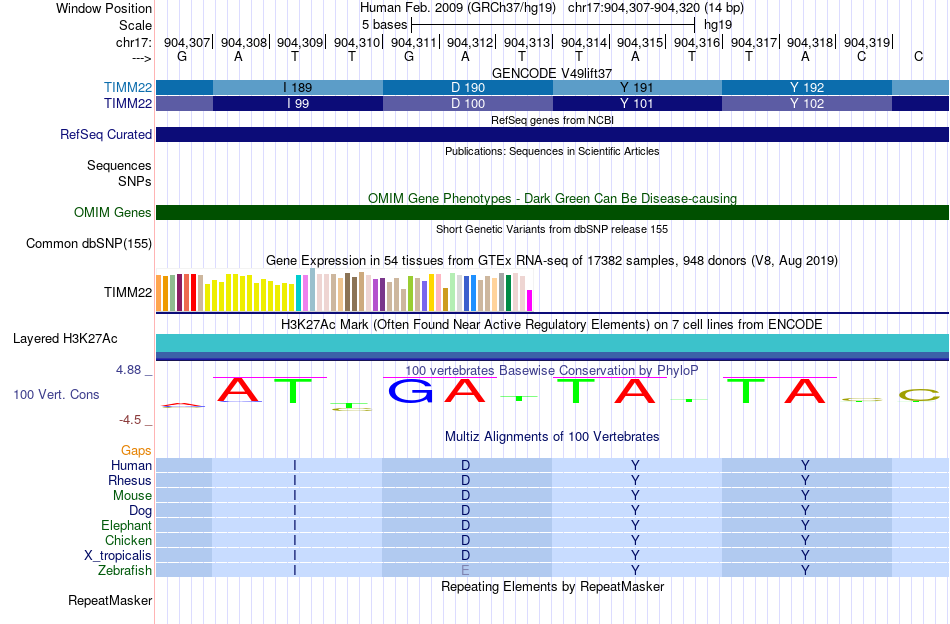Viewport: 950px width, 624px height.
Task: Click the teal Layered H3K27Ac signal band
Action: click(x=553, y=343)
